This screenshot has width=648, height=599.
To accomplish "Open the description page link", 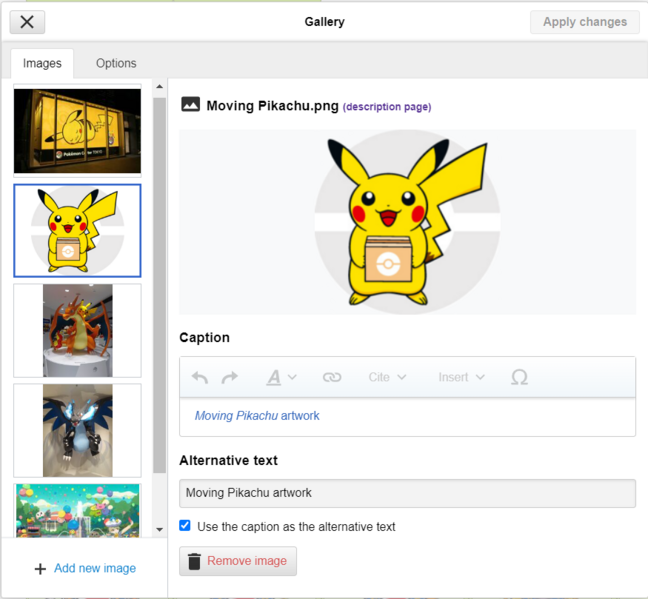I will click(387, 107).
